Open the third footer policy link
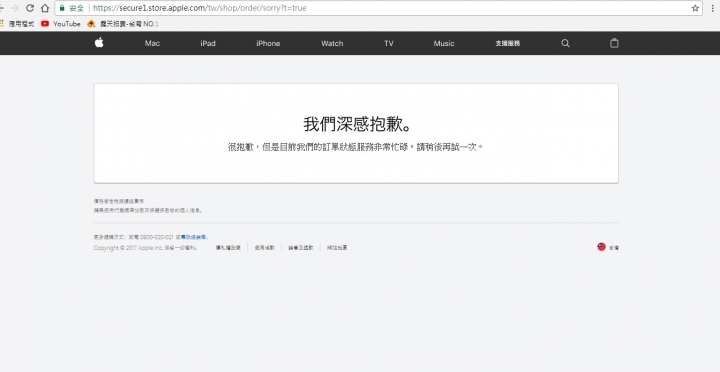 coord(301,248)
